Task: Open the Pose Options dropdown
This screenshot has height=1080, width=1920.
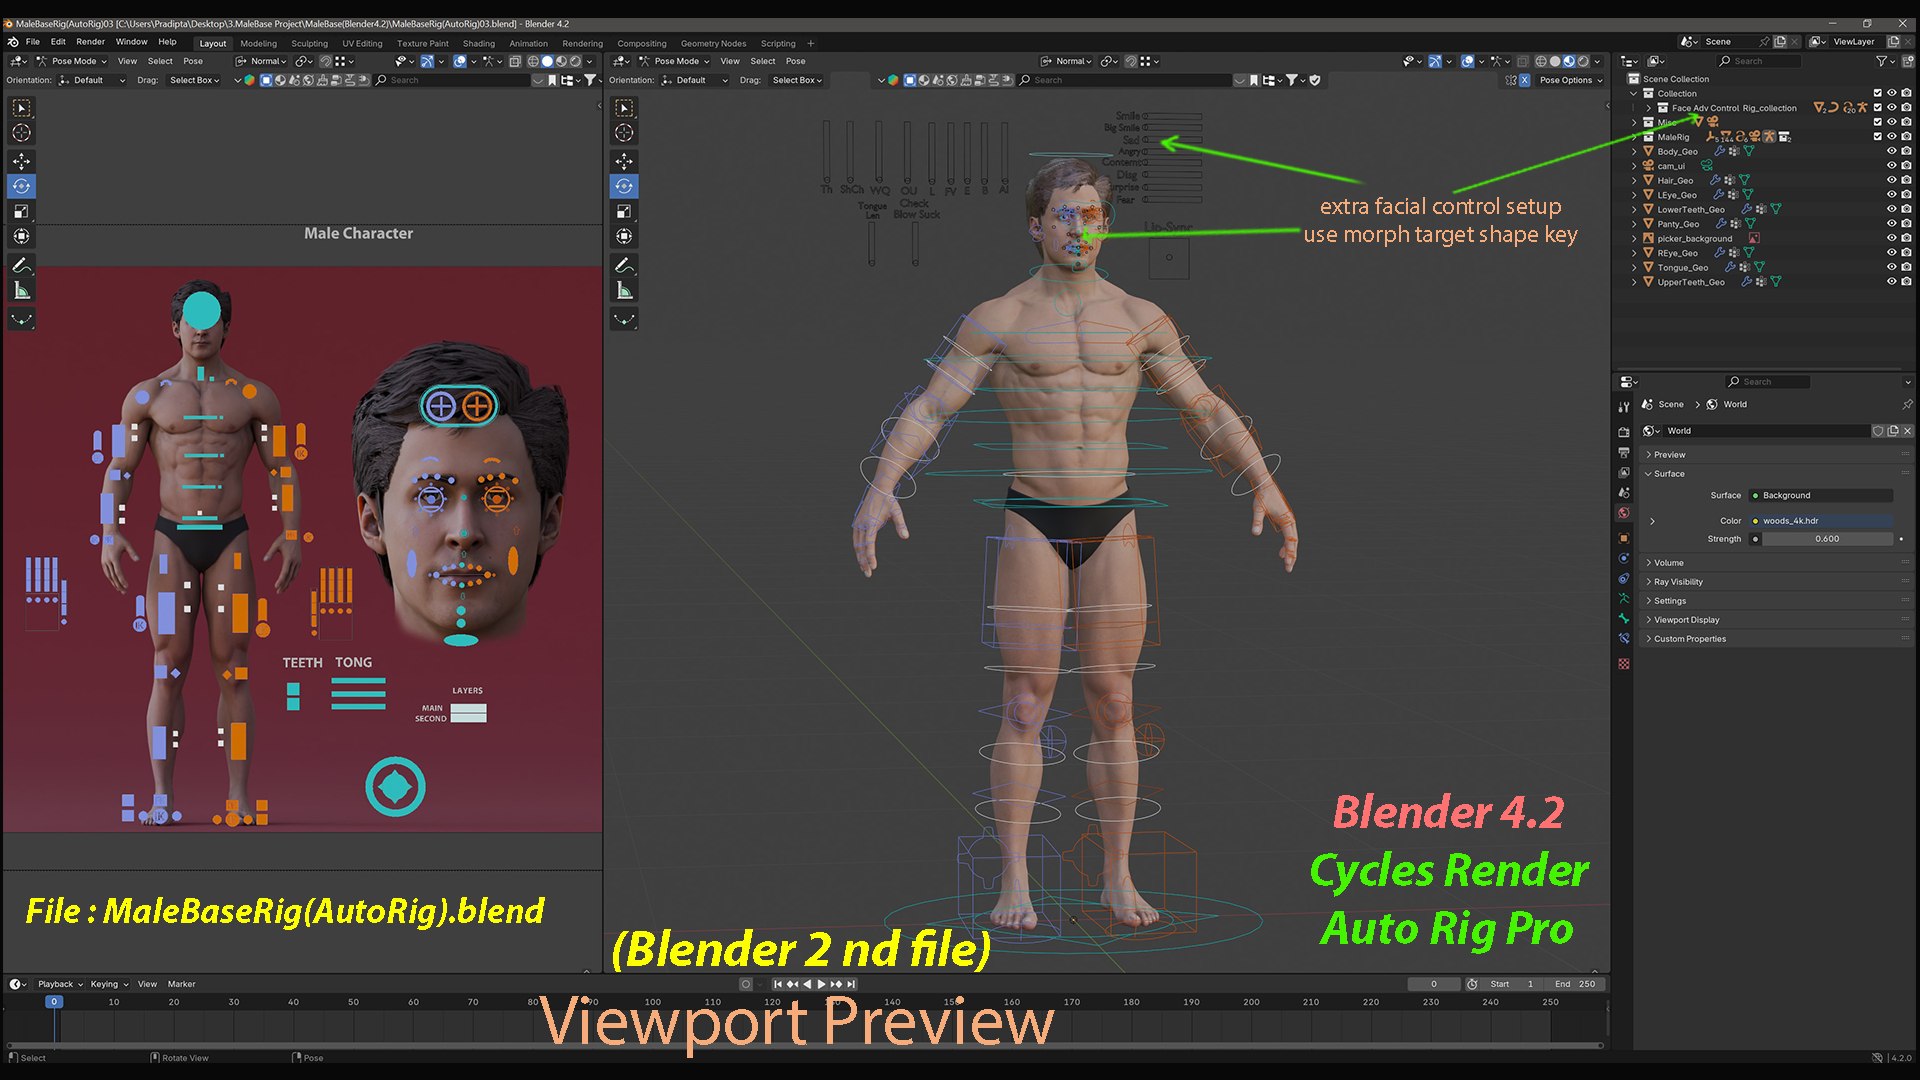Action: 1570,80
